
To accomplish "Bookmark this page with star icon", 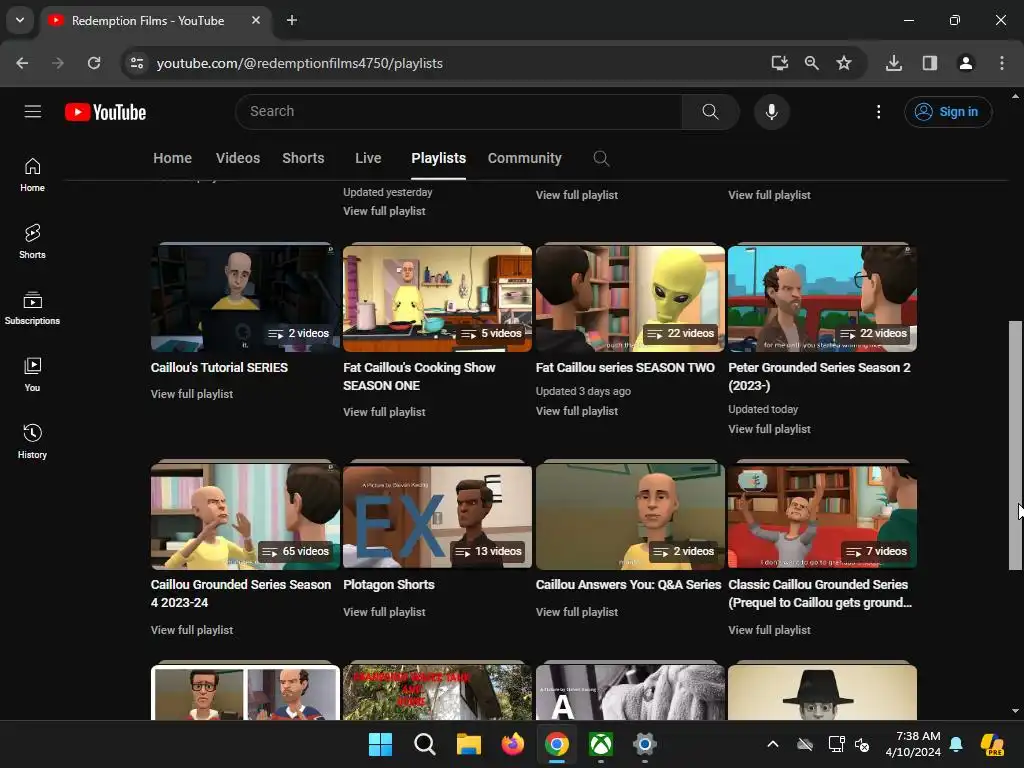I will pyautogui.click(x=844, y=63).
